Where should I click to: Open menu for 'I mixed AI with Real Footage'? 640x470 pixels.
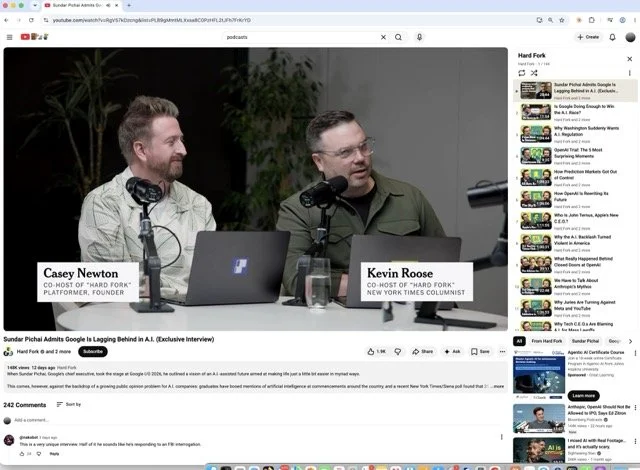[635, 441]
